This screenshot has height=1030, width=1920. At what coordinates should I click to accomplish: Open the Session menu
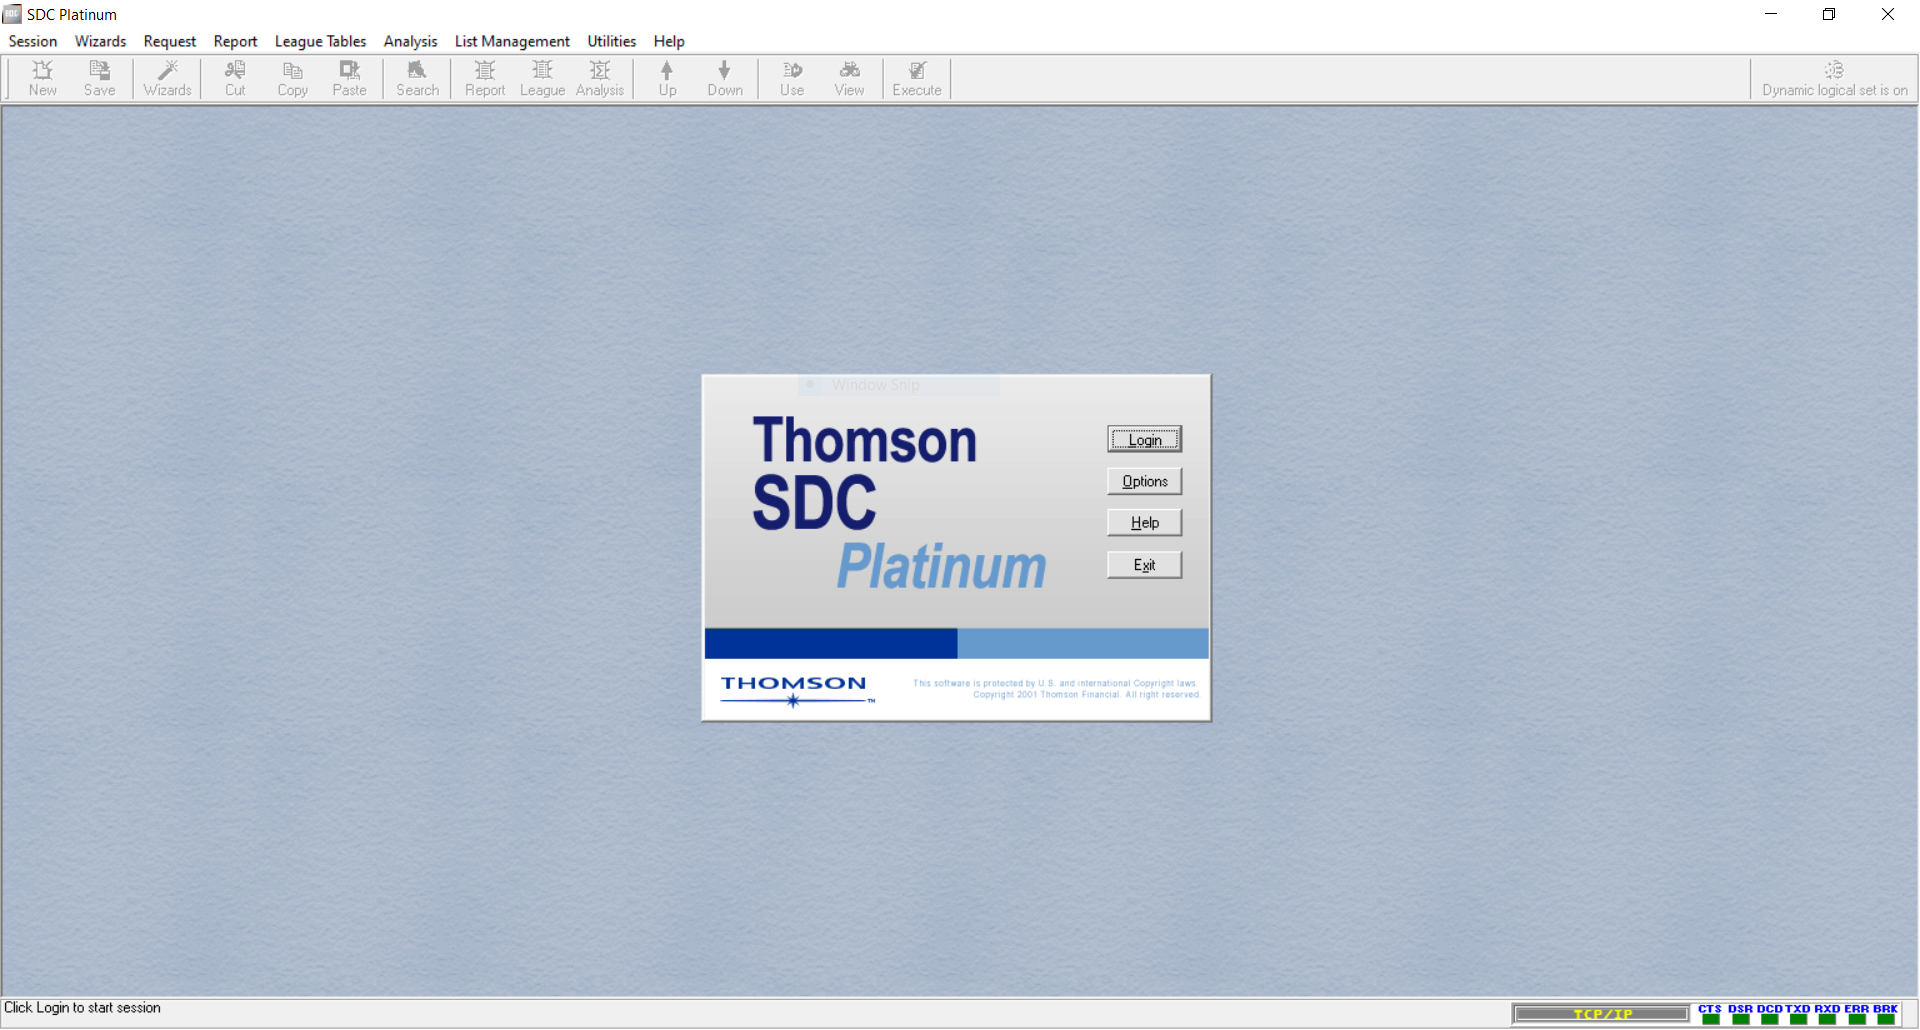point(33,41)
